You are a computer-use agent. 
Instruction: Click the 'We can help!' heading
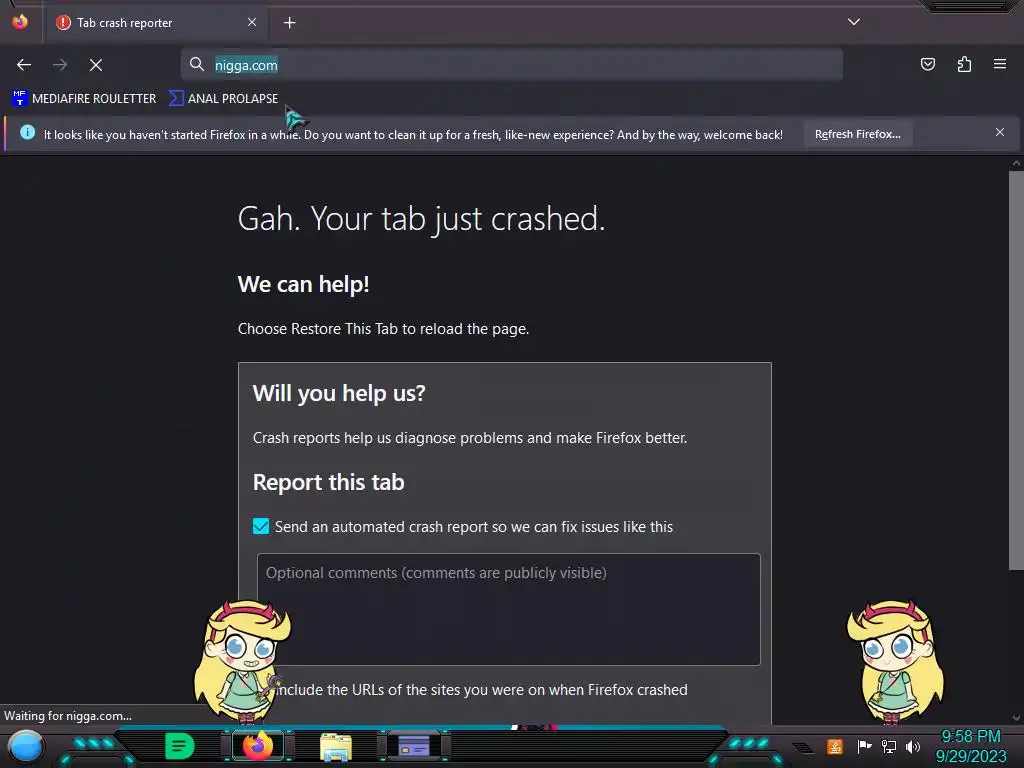[x=304, y=284]
